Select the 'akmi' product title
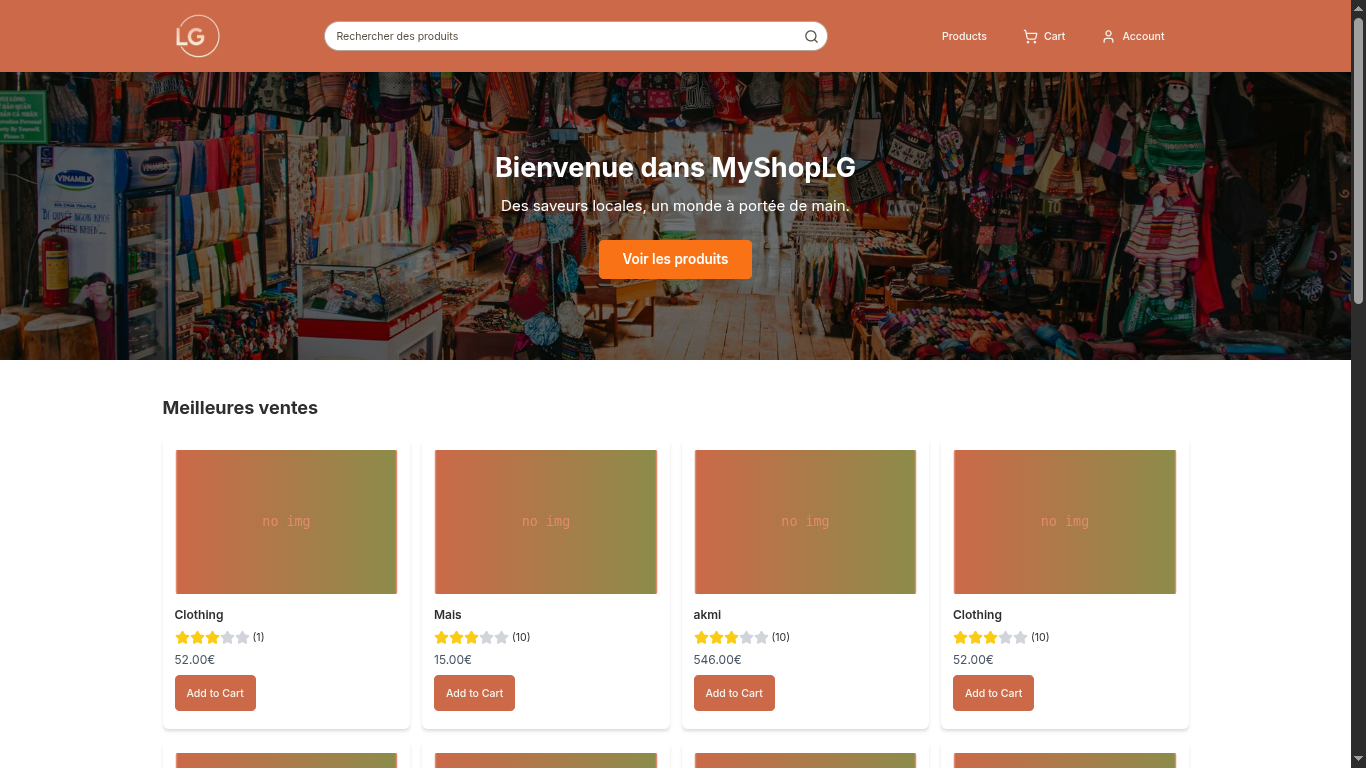The height and width of the screenshot is (768, 1366). point(707,615)
